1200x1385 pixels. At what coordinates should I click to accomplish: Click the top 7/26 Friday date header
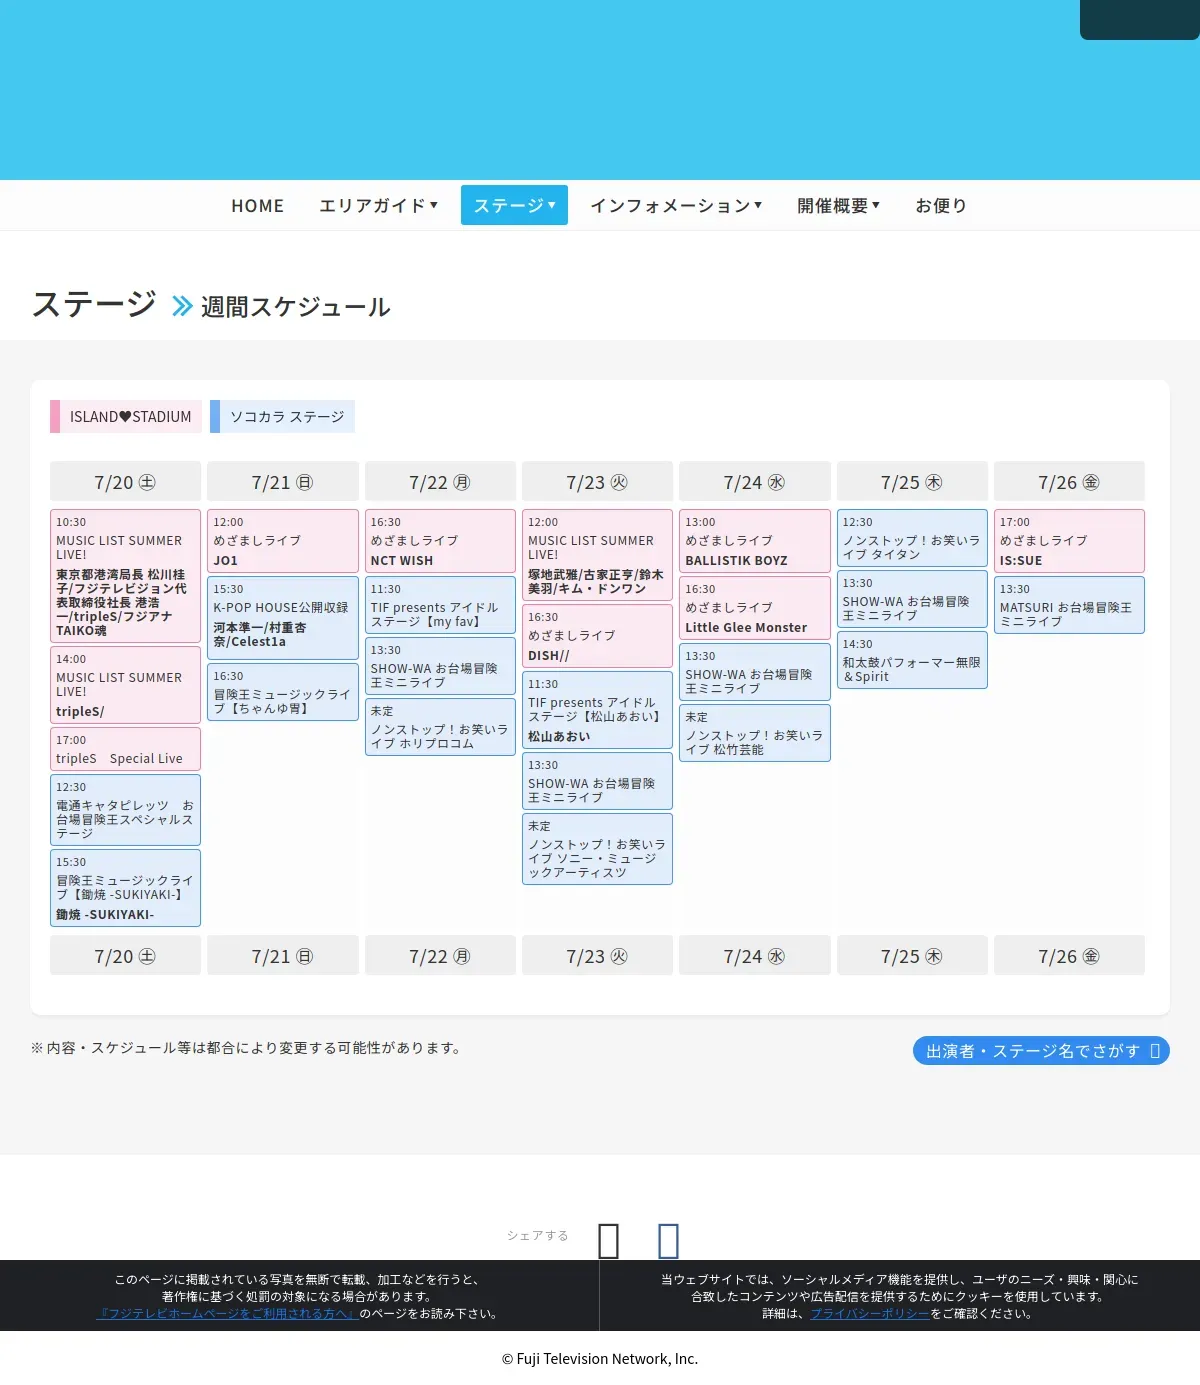[1069, 482]
